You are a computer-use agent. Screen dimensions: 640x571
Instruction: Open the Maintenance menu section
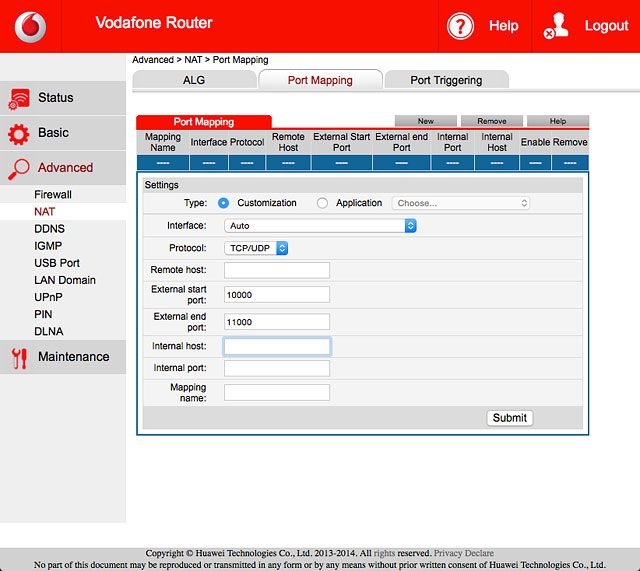coord(63,357)
